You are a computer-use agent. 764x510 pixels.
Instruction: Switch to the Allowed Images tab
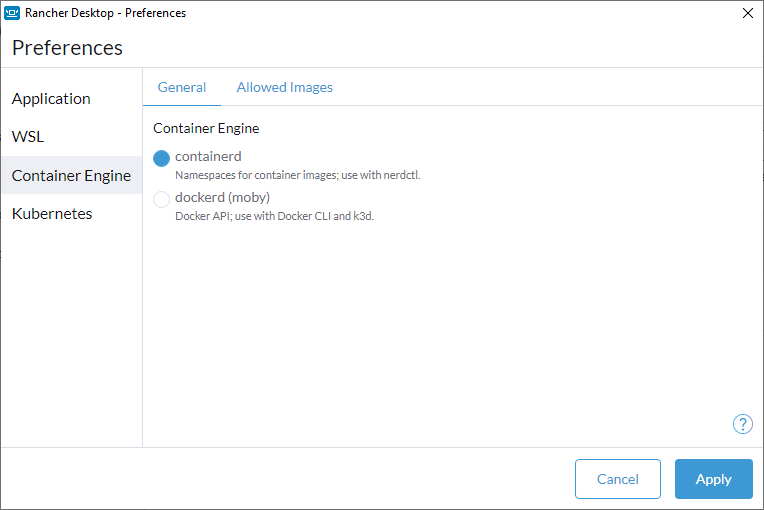(285, 87)
